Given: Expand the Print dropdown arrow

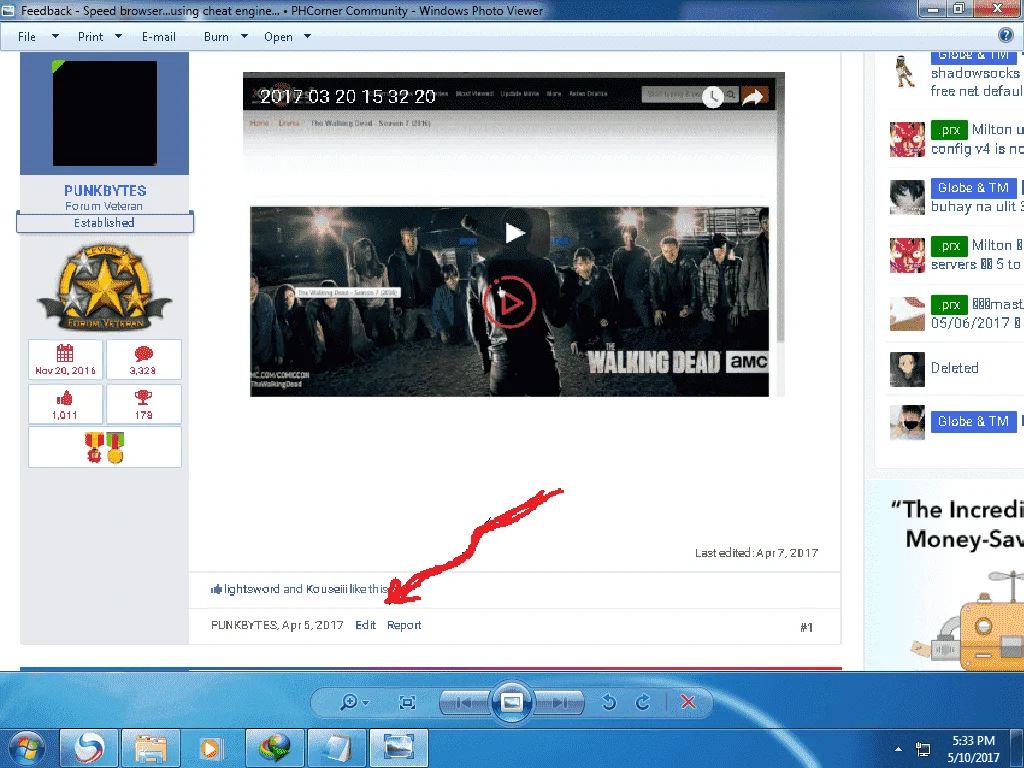Looking at the screenshot, I should click(118, 37).
